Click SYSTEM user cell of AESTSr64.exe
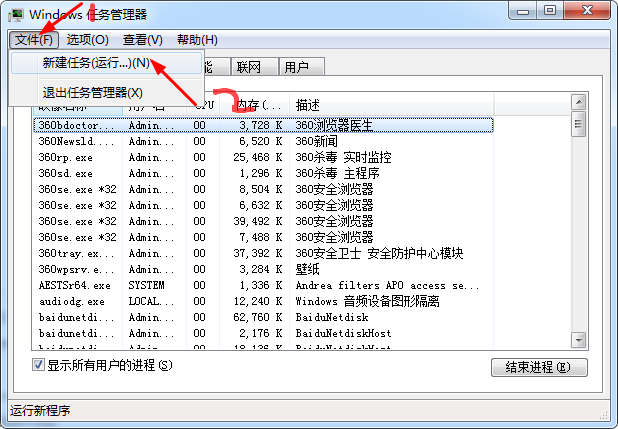The height and width of the screenshot is (429, 618). [x=146, y=285]
